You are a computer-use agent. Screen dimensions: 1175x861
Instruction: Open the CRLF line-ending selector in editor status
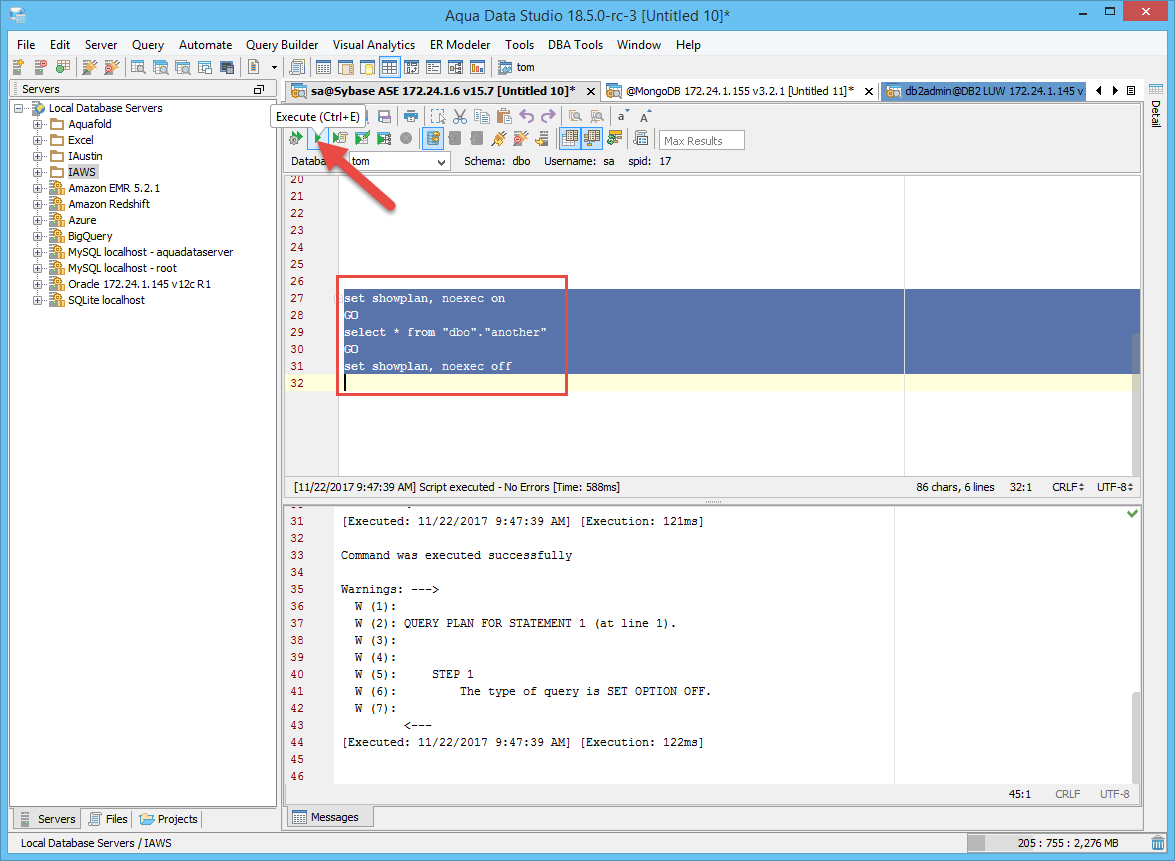[x=1068, y=487]
